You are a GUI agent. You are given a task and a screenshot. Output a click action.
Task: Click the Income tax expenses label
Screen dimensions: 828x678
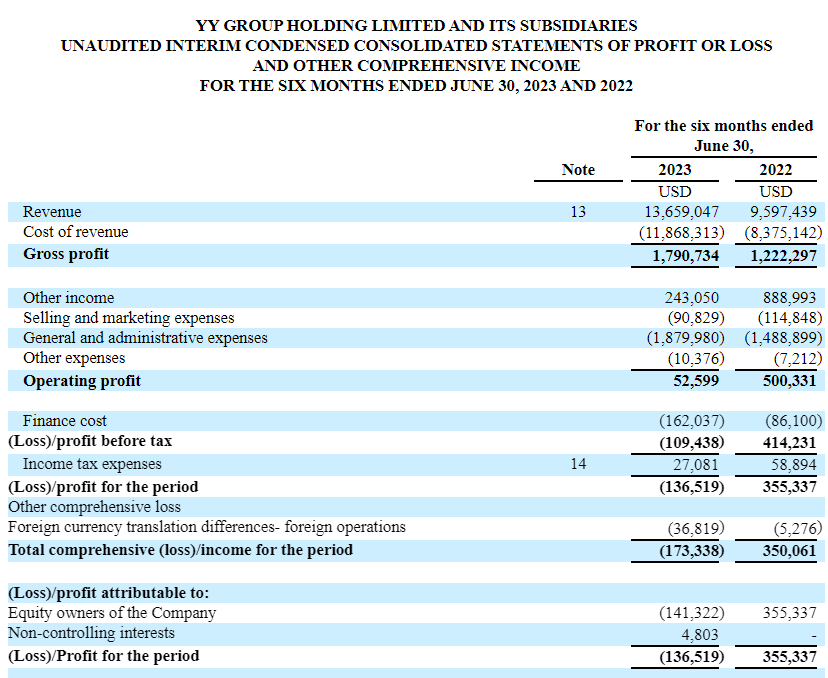pos(92,464)
